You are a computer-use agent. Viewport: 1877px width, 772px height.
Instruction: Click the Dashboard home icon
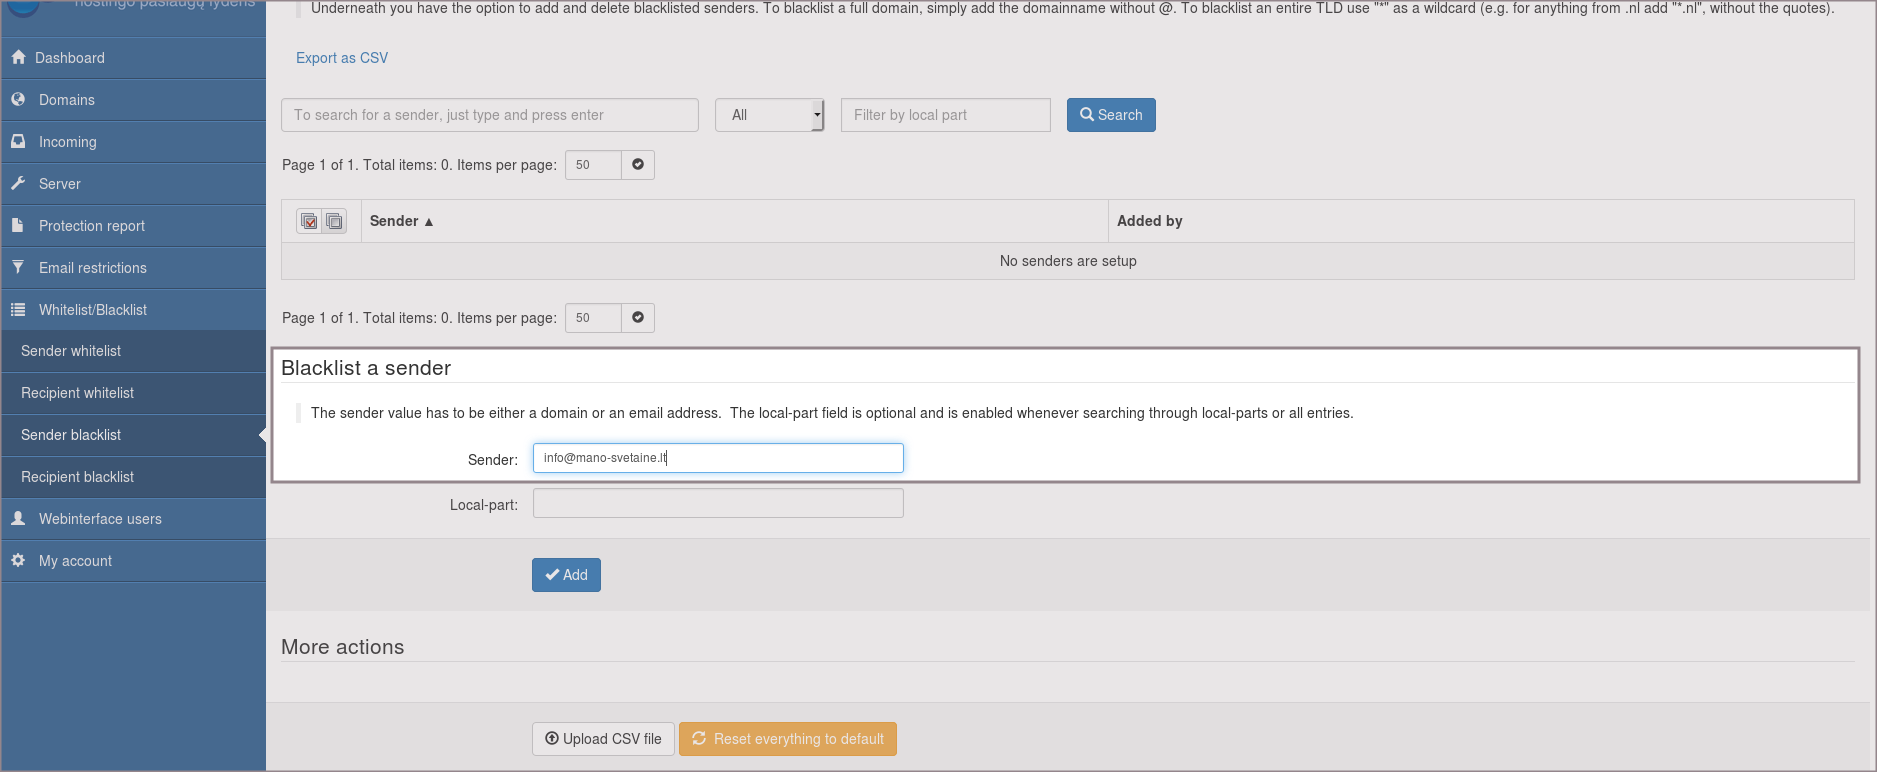[x=18, y=58]
